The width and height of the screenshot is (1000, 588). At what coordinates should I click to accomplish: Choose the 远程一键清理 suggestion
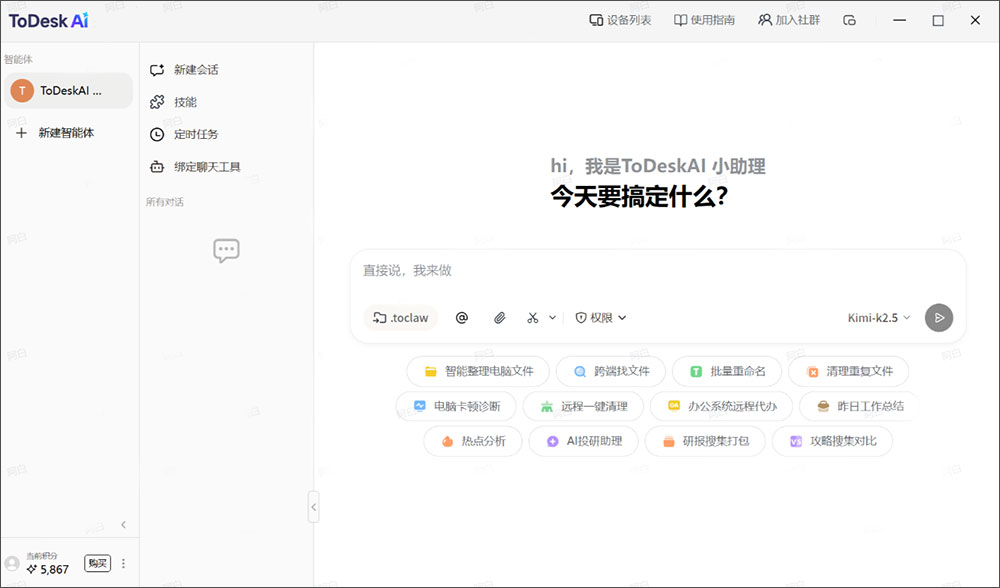point(583,406)
